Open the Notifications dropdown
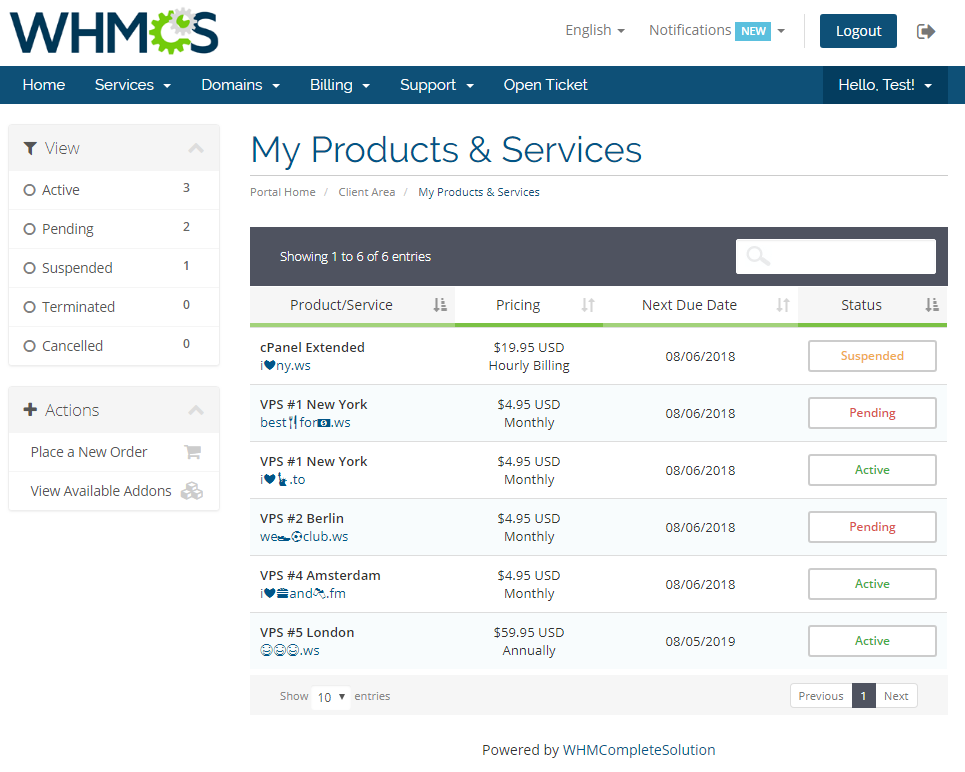 (717, 30)
